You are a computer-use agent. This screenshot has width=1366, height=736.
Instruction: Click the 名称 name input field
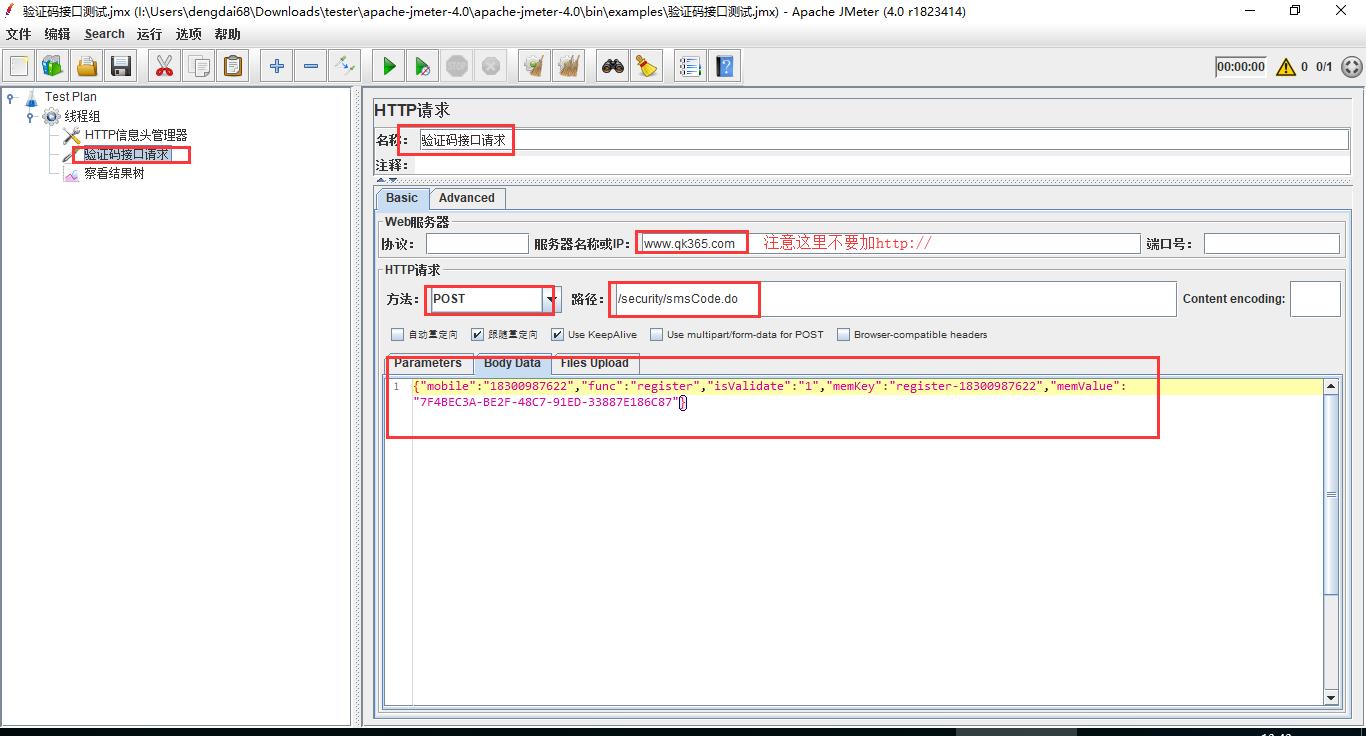pos(883,140)
